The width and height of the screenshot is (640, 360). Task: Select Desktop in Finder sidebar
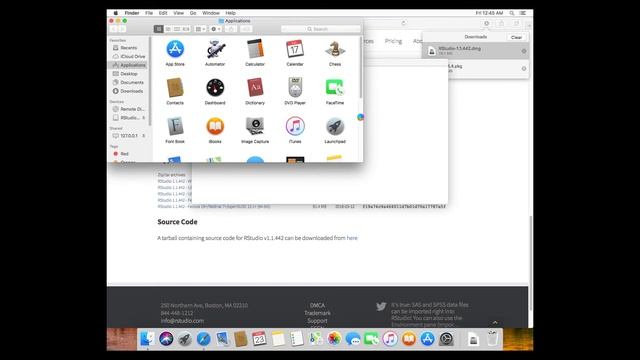pyautogui.click(x=129, y=74)
